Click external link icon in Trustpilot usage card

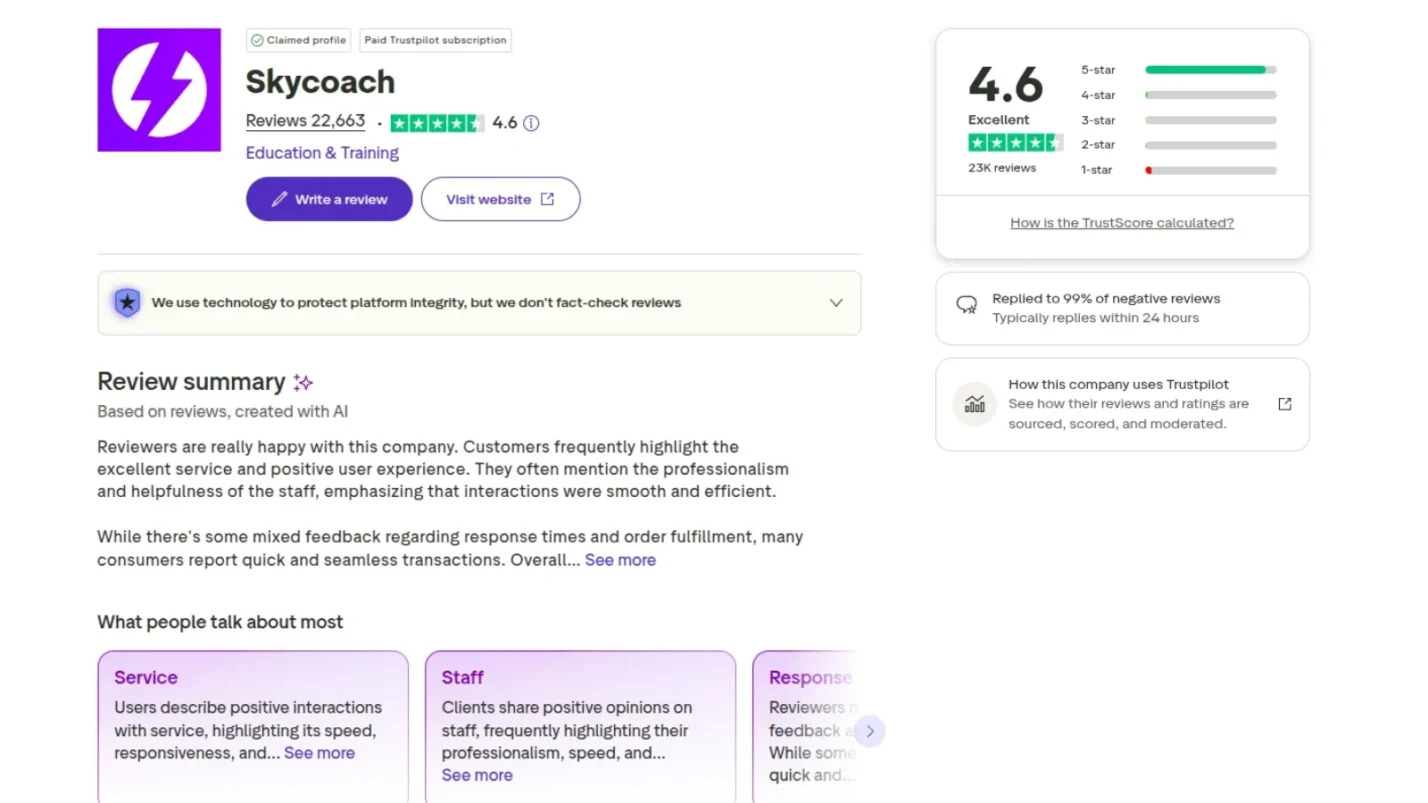[x=1285, y=404]
